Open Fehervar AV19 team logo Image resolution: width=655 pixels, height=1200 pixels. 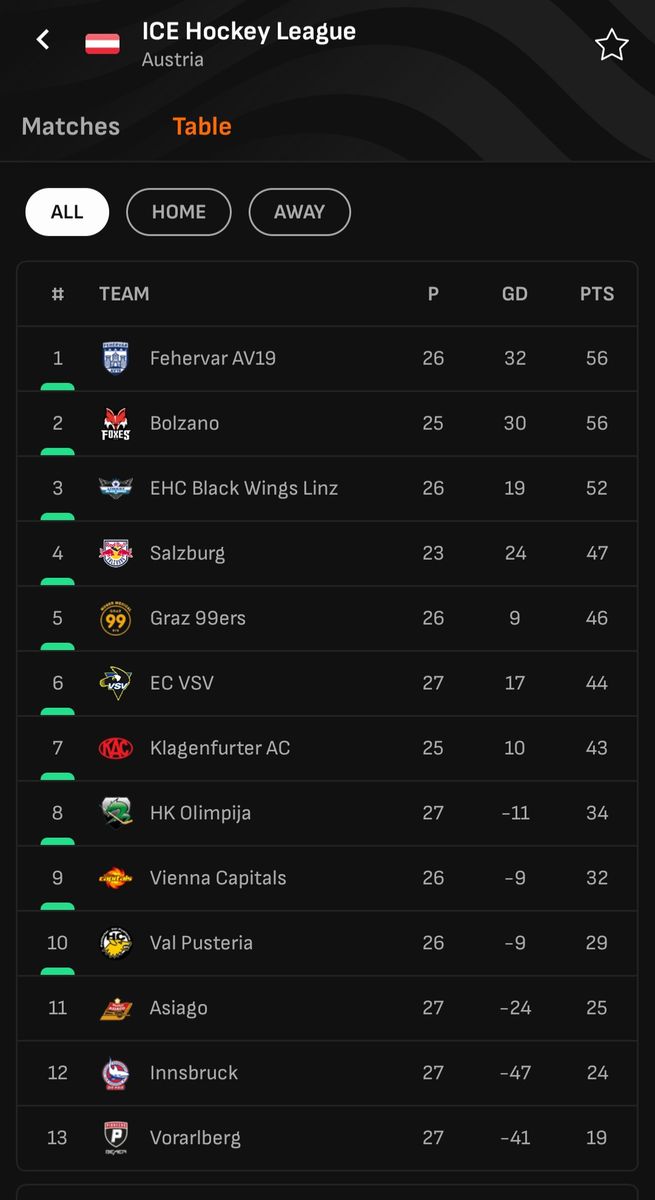click(x=116, y=358)
